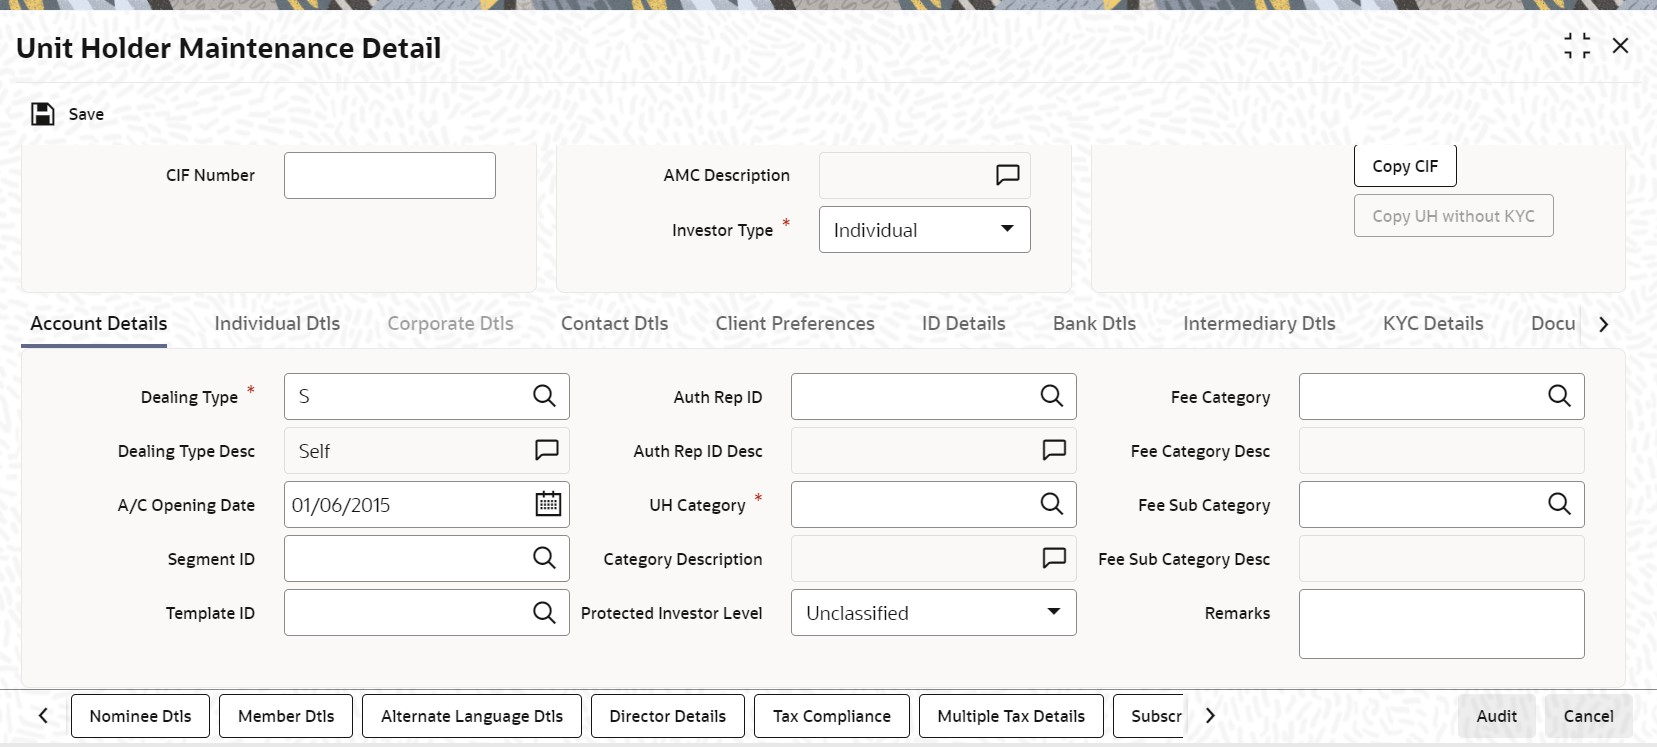View AMC Description comment popup icon
Screen dimensions: 1657x747
pos(1008,175)
